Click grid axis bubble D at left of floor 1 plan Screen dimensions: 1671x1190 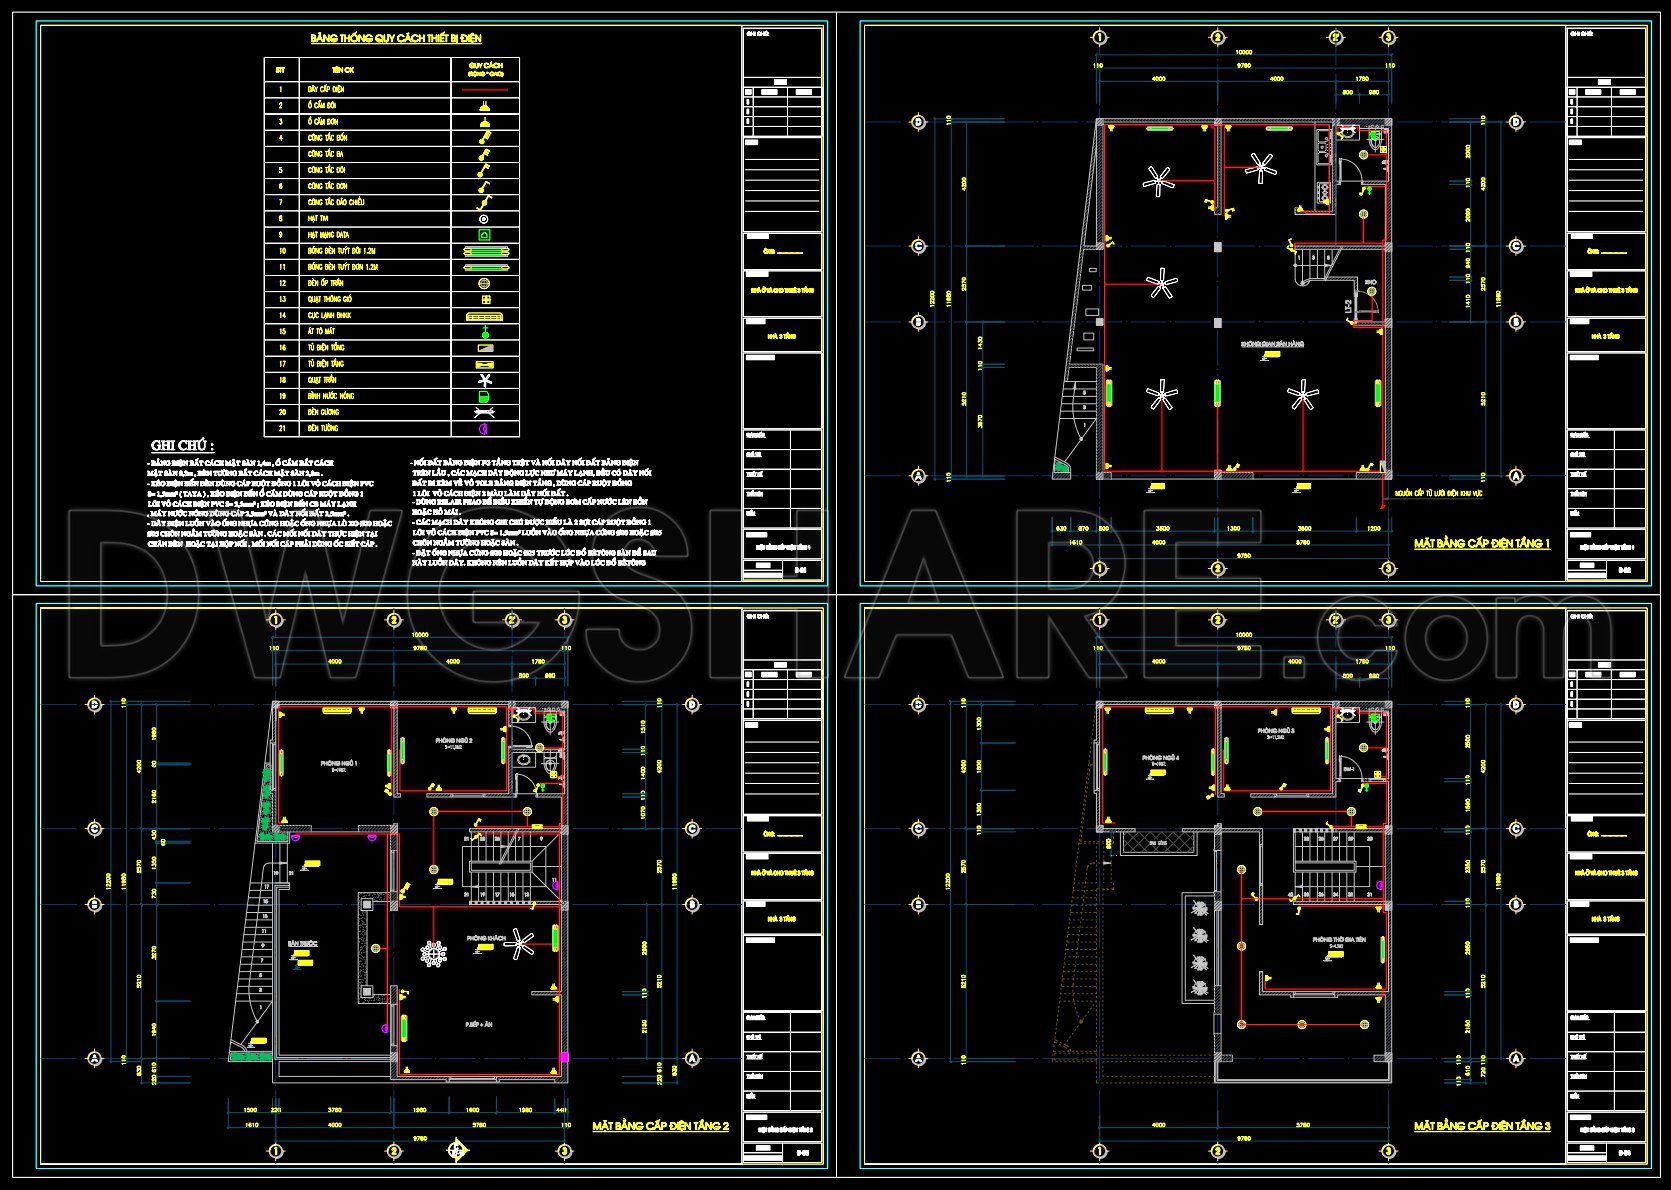click(917, 122)
